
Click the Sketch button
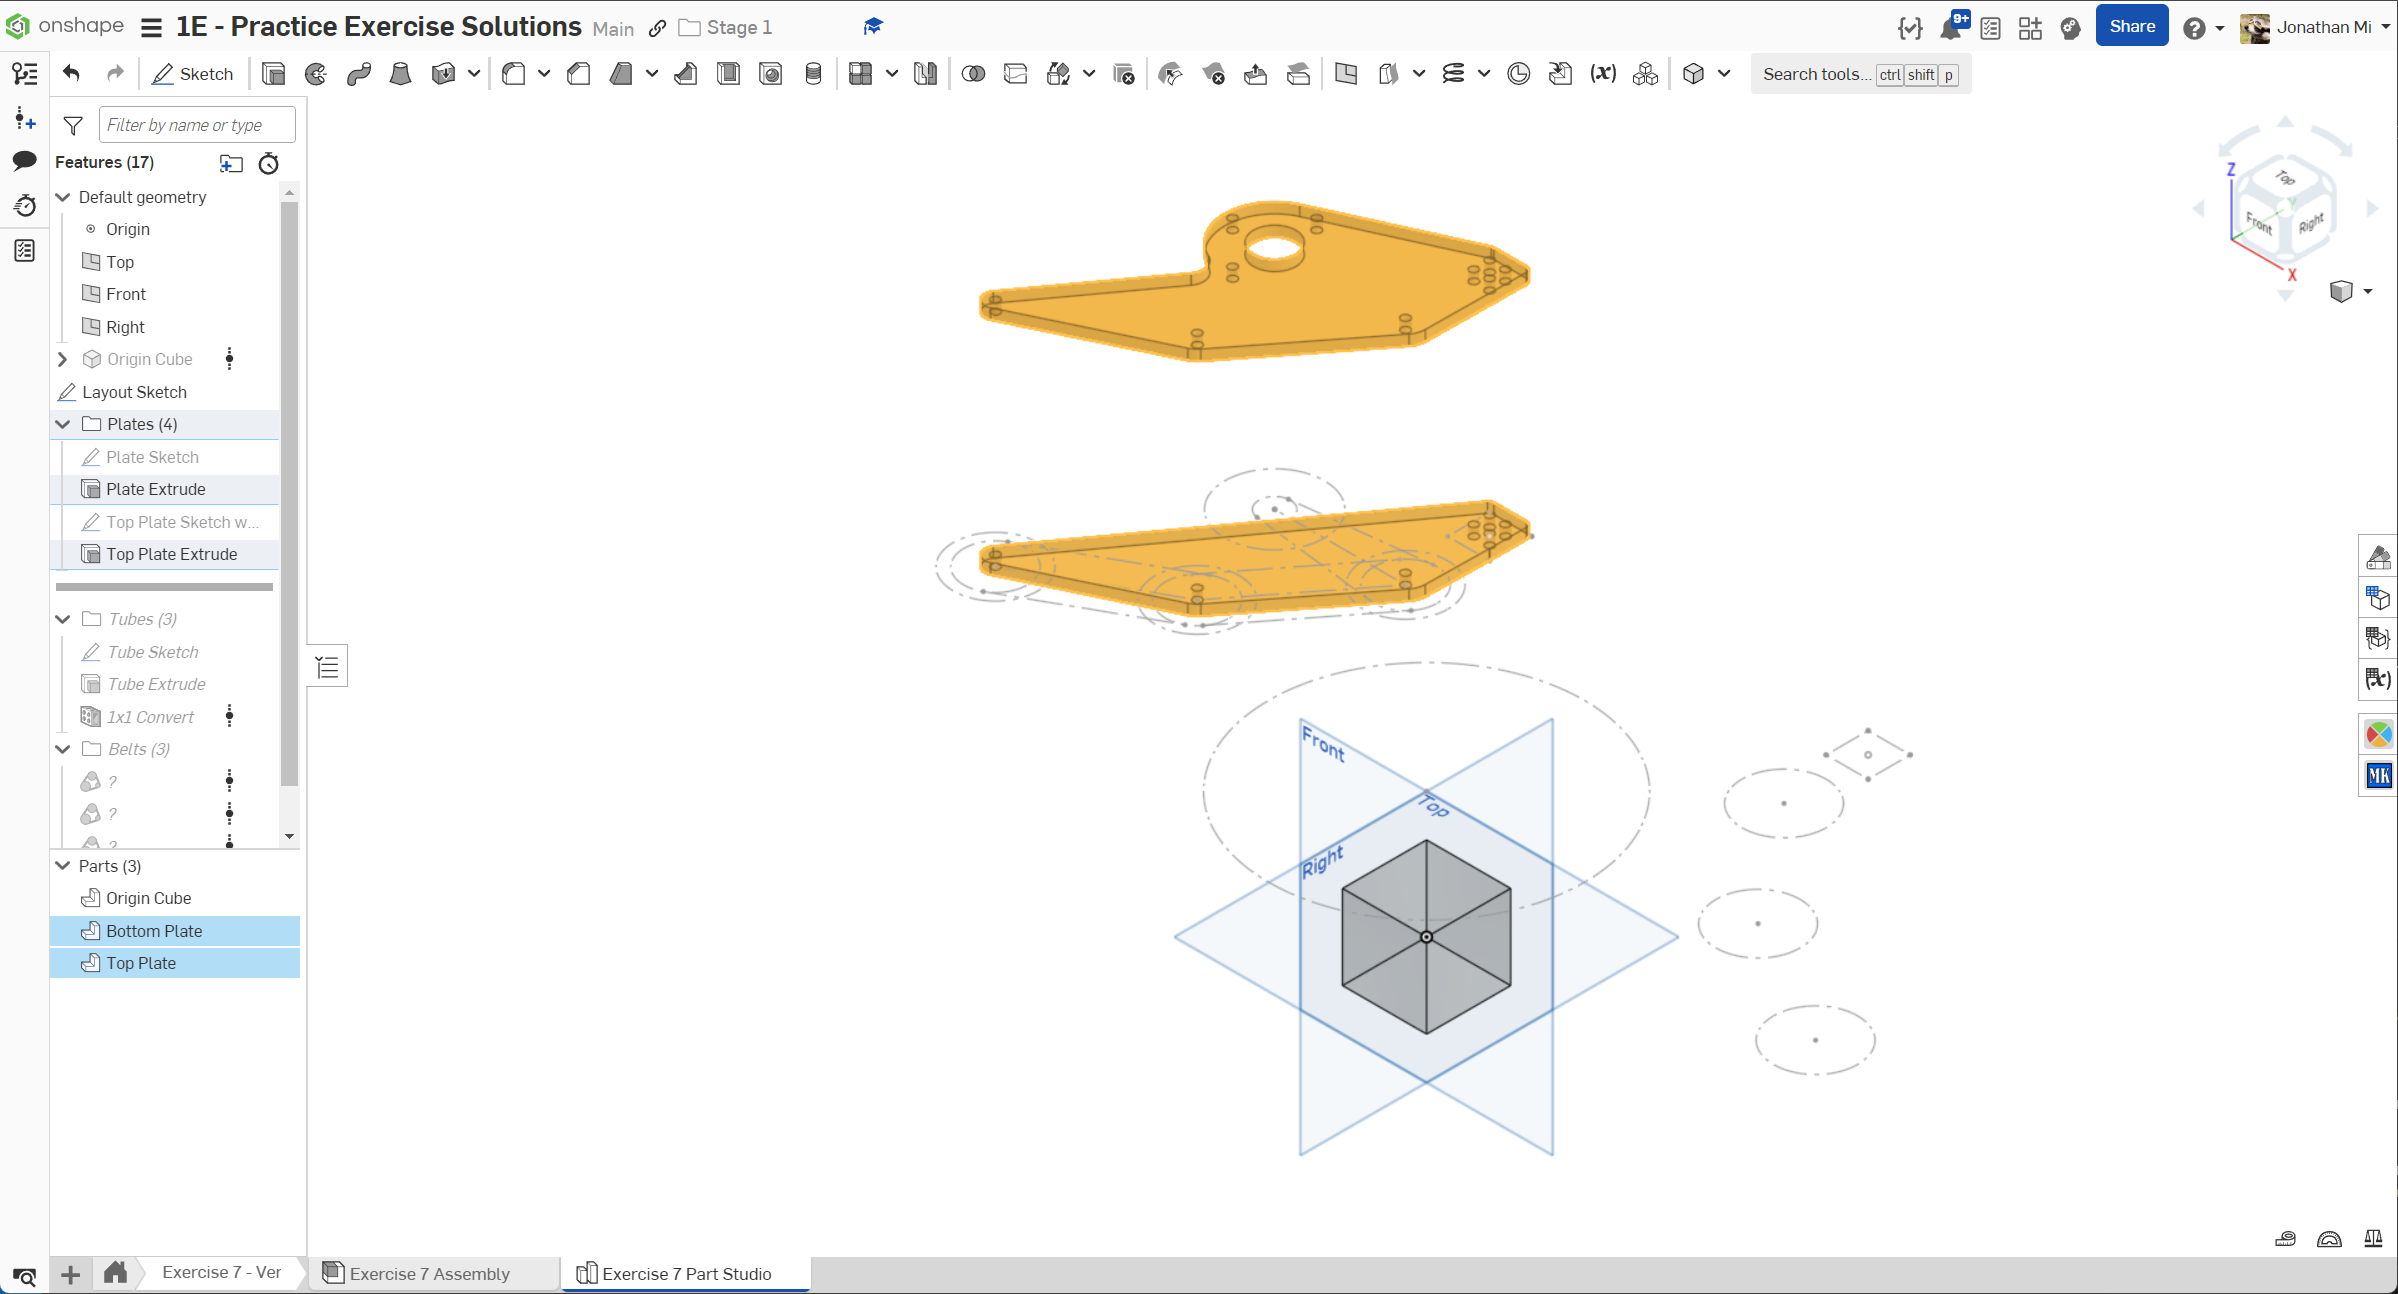pos(193,74)
